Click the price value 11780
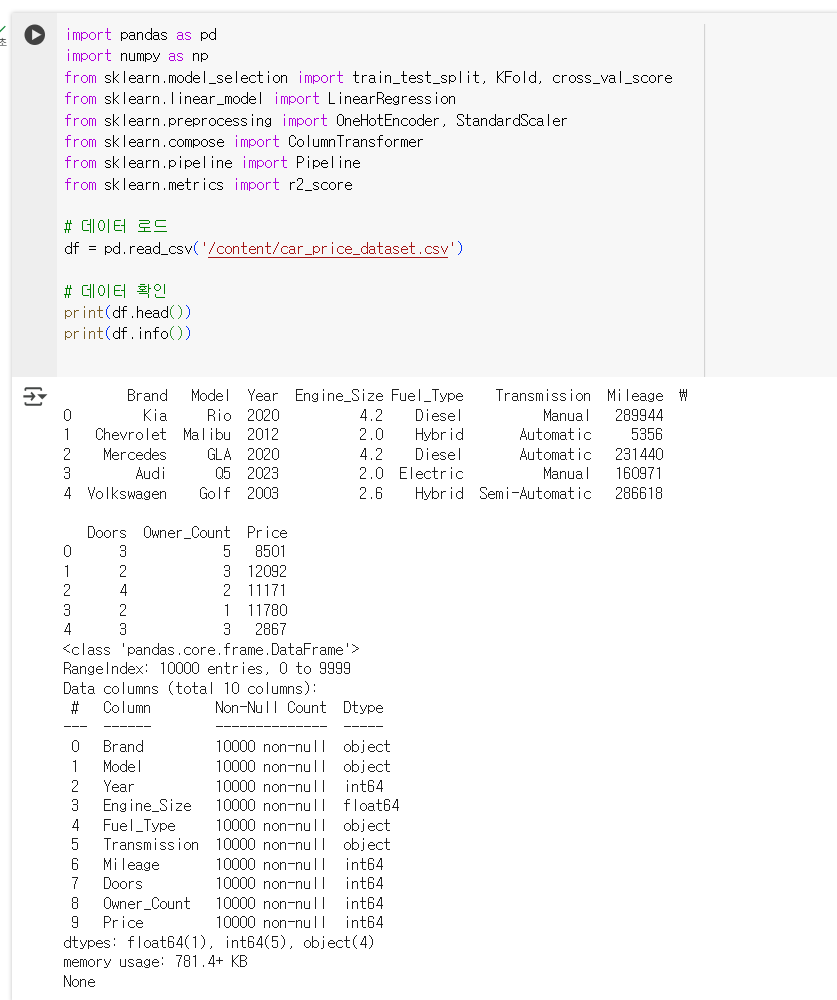The image size is (837, 1000). 267,610
